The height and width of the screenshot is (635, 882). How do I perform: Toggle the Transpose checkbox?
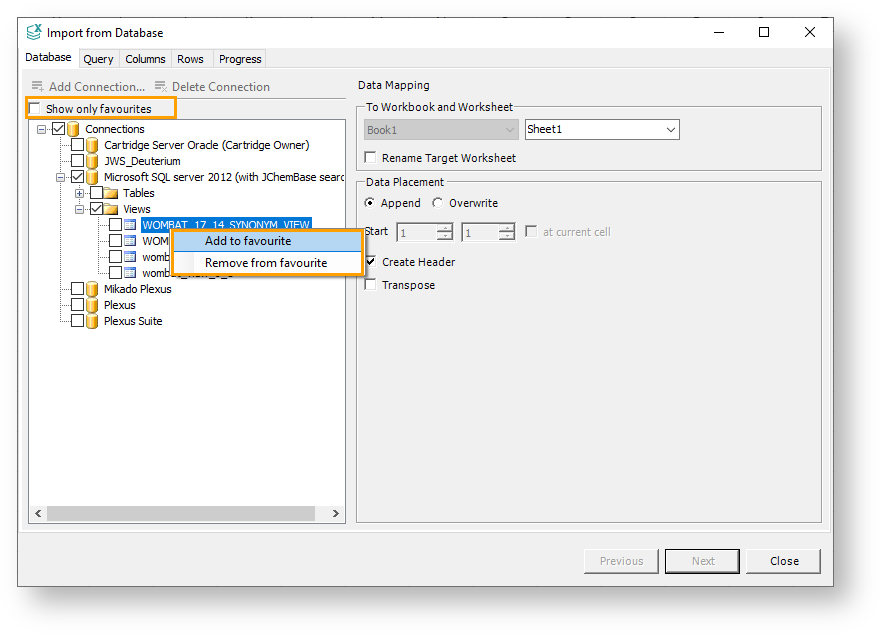pyautogui.click(x=371, y=285)
